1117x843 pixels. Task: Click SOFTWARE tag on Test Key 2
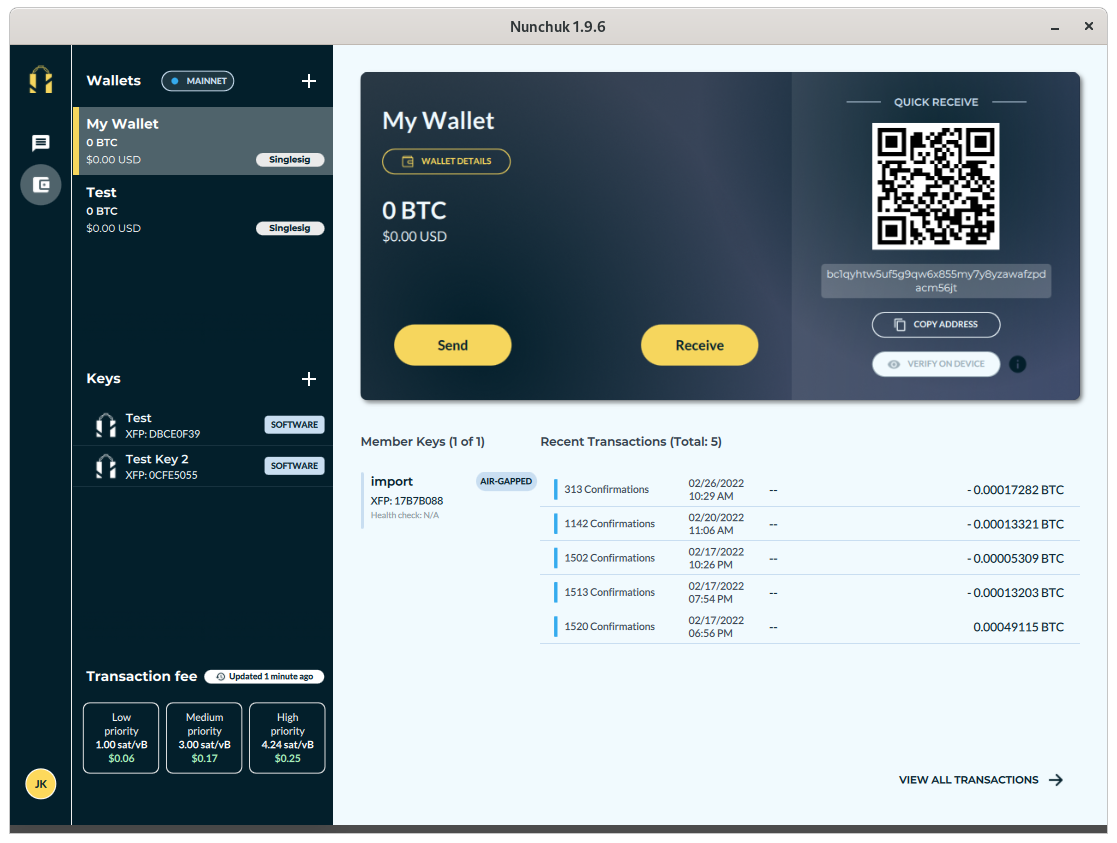[294, 466]
